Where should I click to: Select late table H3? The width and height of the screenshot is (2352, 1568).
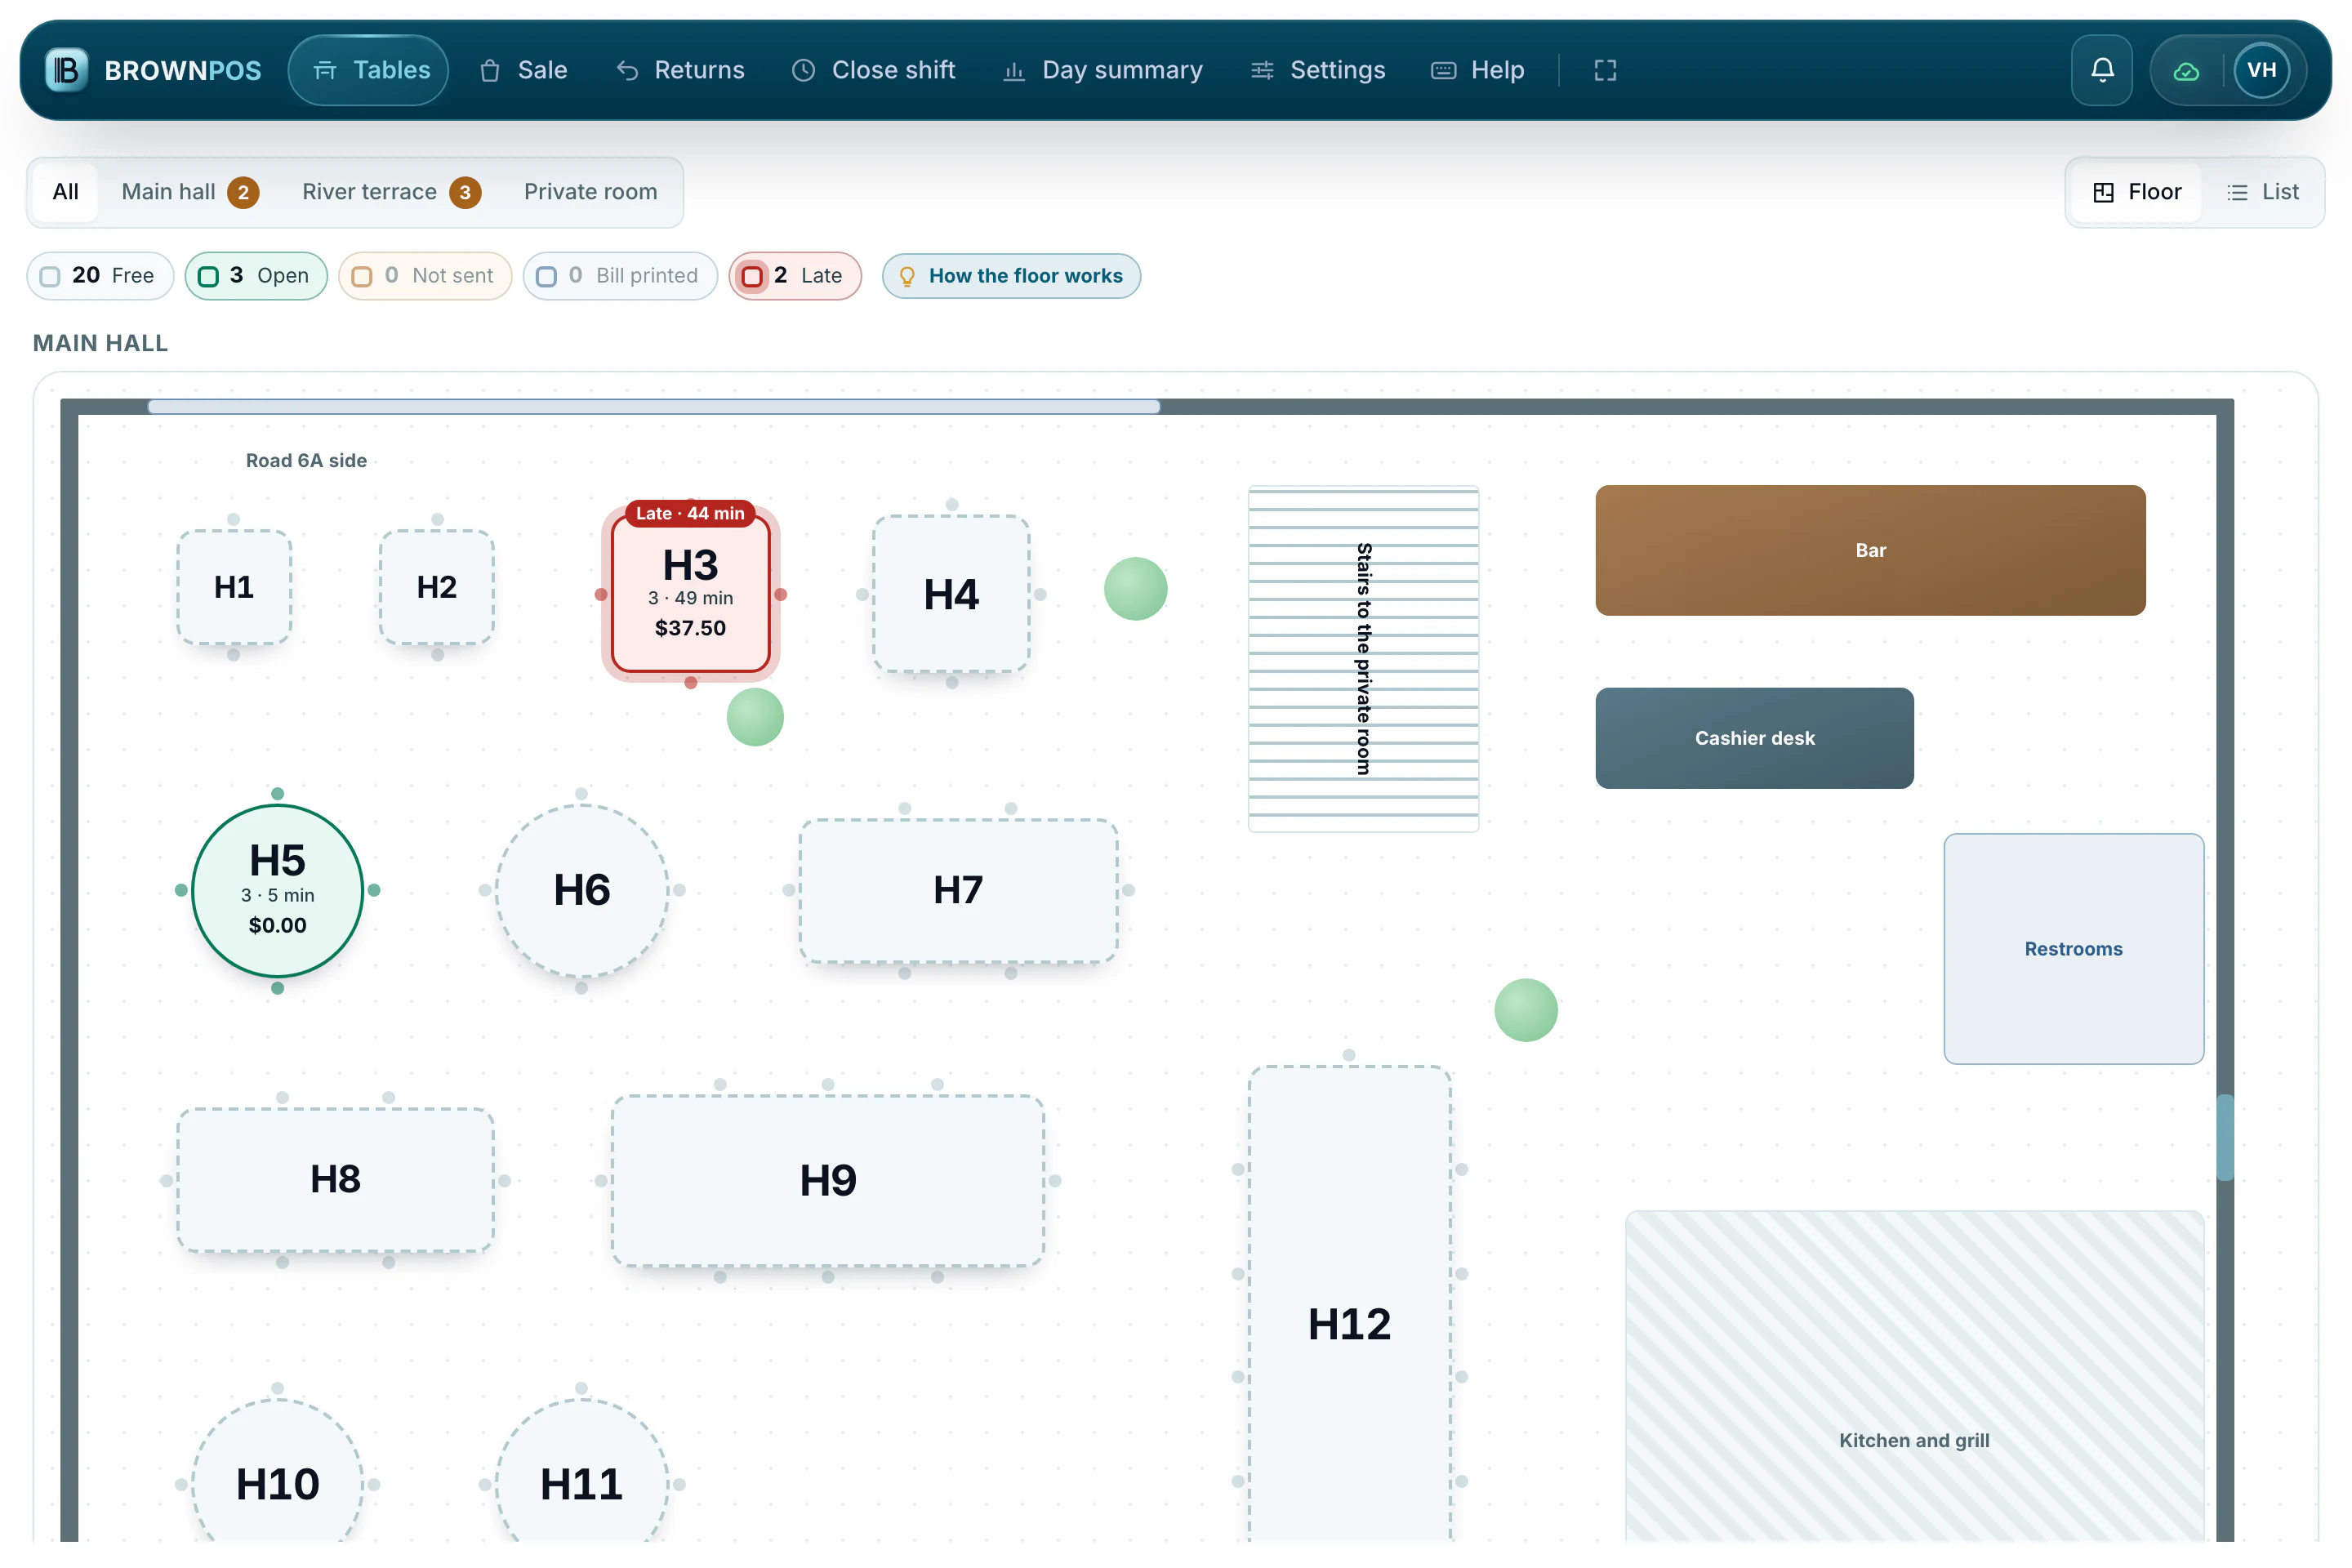coord(691,593)
